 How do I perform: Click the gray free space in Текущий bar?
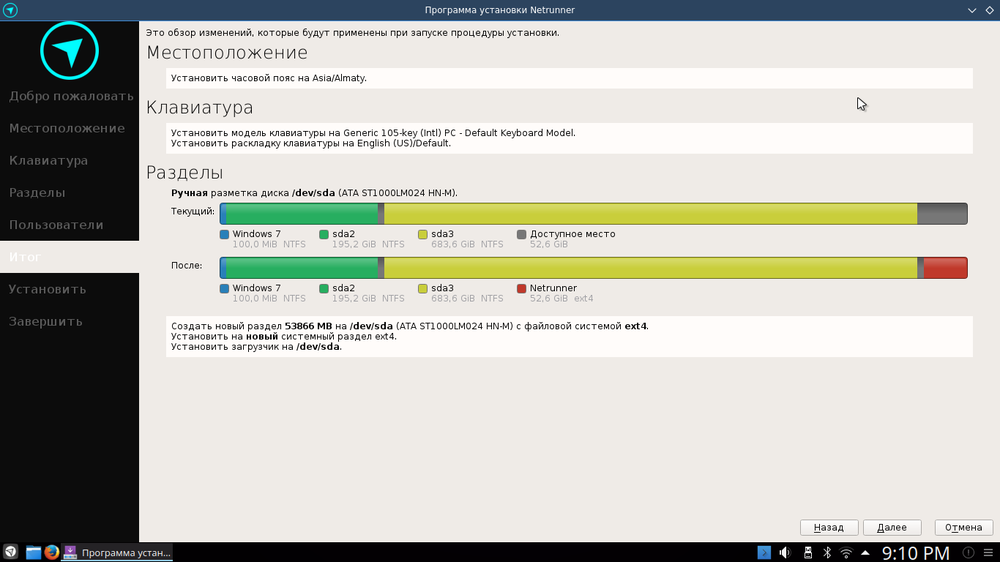942,214
